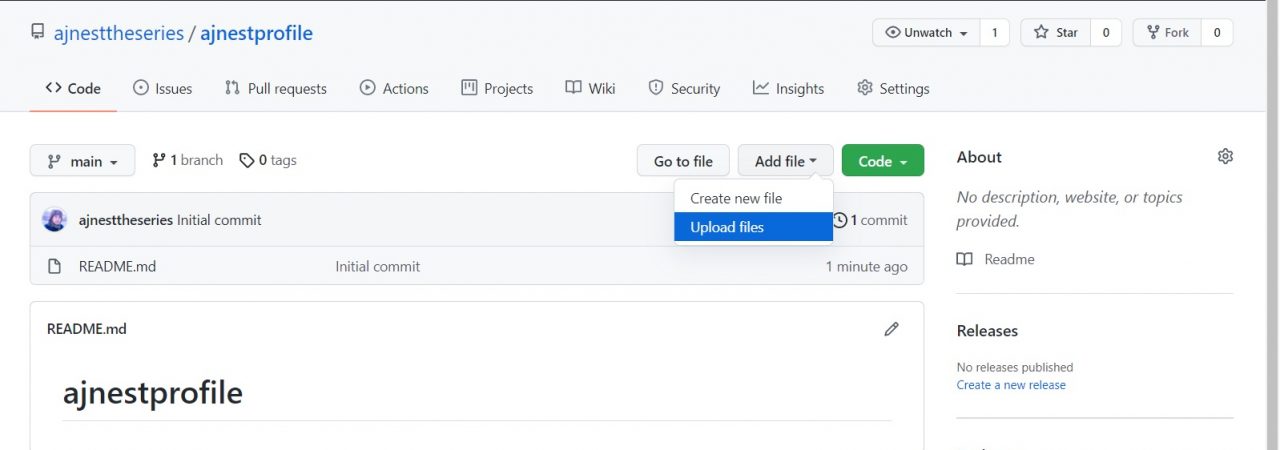Click the gear icon beside About

click(1225, 156)
